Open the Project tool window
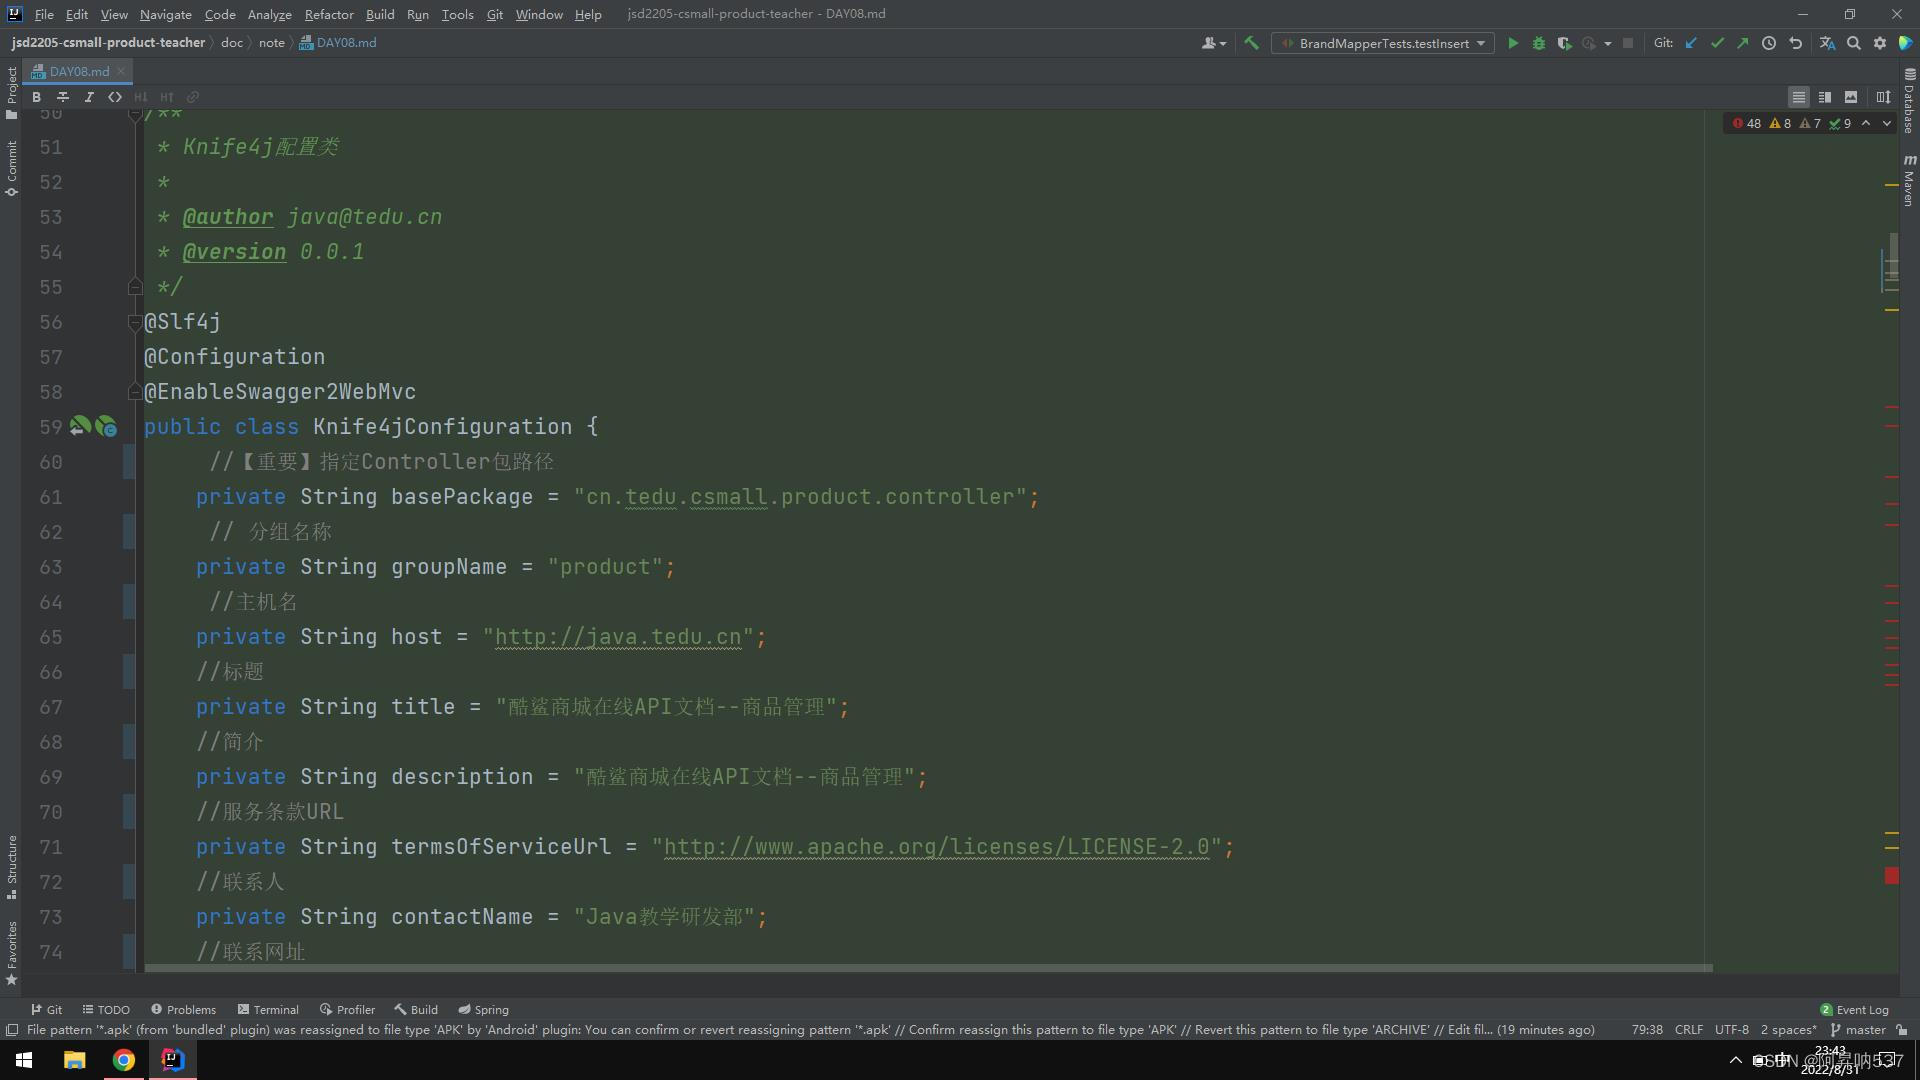This screenshot has width=1920, height=1080. pyautogui.click(x=11, y=93)
